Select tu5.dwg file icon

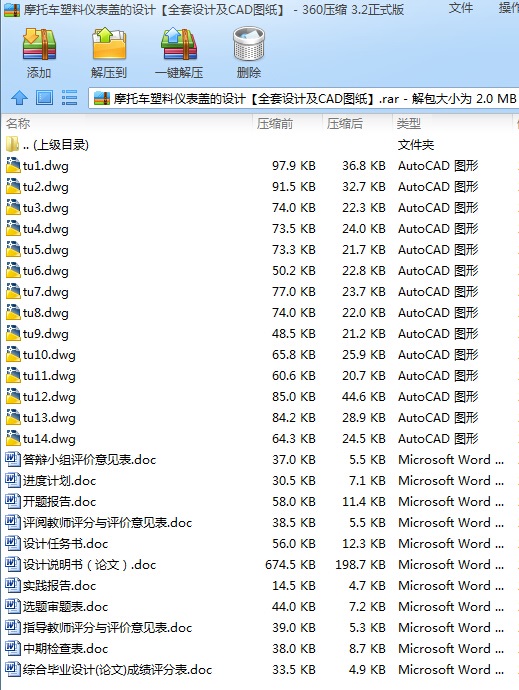pyautogui.click(x=13, y=250)
